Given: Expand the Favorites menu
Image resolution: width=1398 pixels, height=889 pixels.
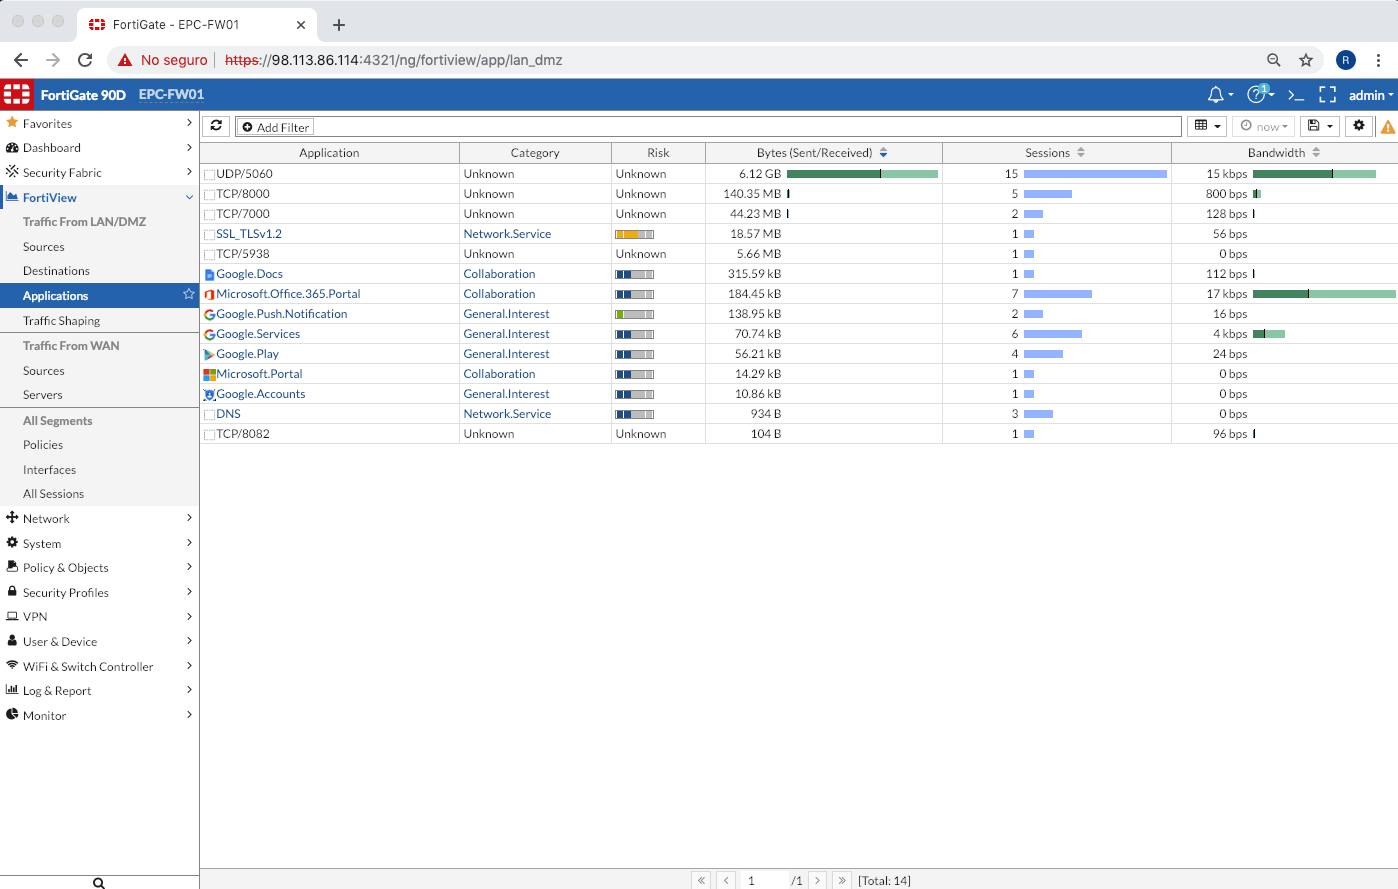Looking at the screenshot, I should [x=100, y=123].
